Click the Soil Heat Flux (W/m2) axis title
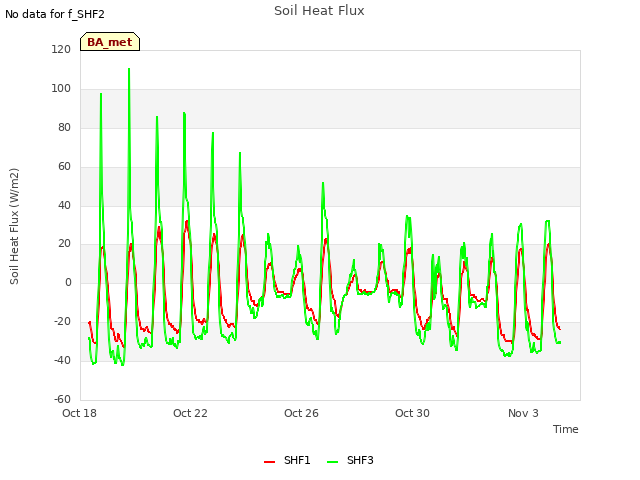The image size is (640, 480). tap(14, 226)
